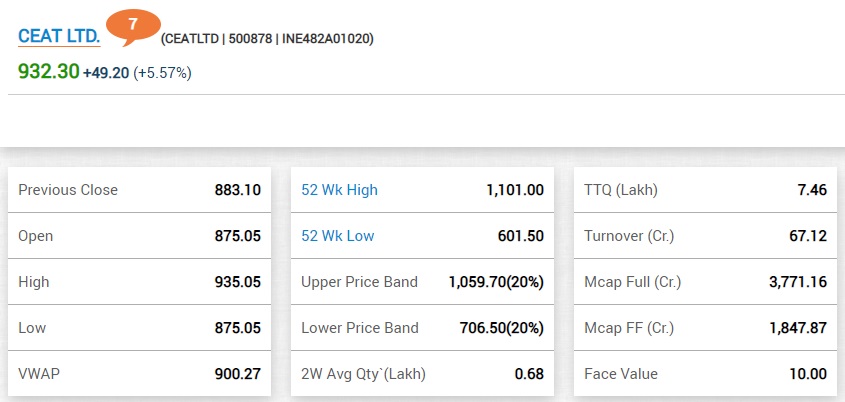Select the Mcap FF value 1,847.87
Image resolution: width=845 pixels, height=402 pixels.
pyautogui.click(x=798, y=328)
